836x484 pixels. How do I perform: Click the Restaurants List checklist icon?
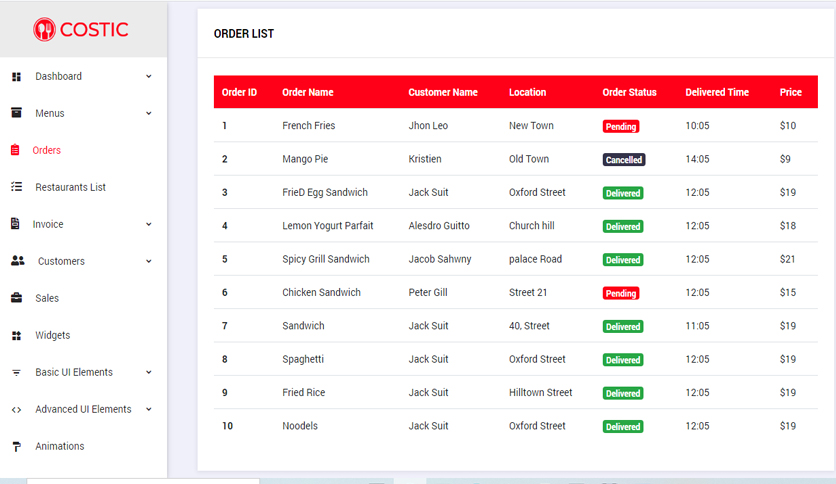[x=17, y=187]
